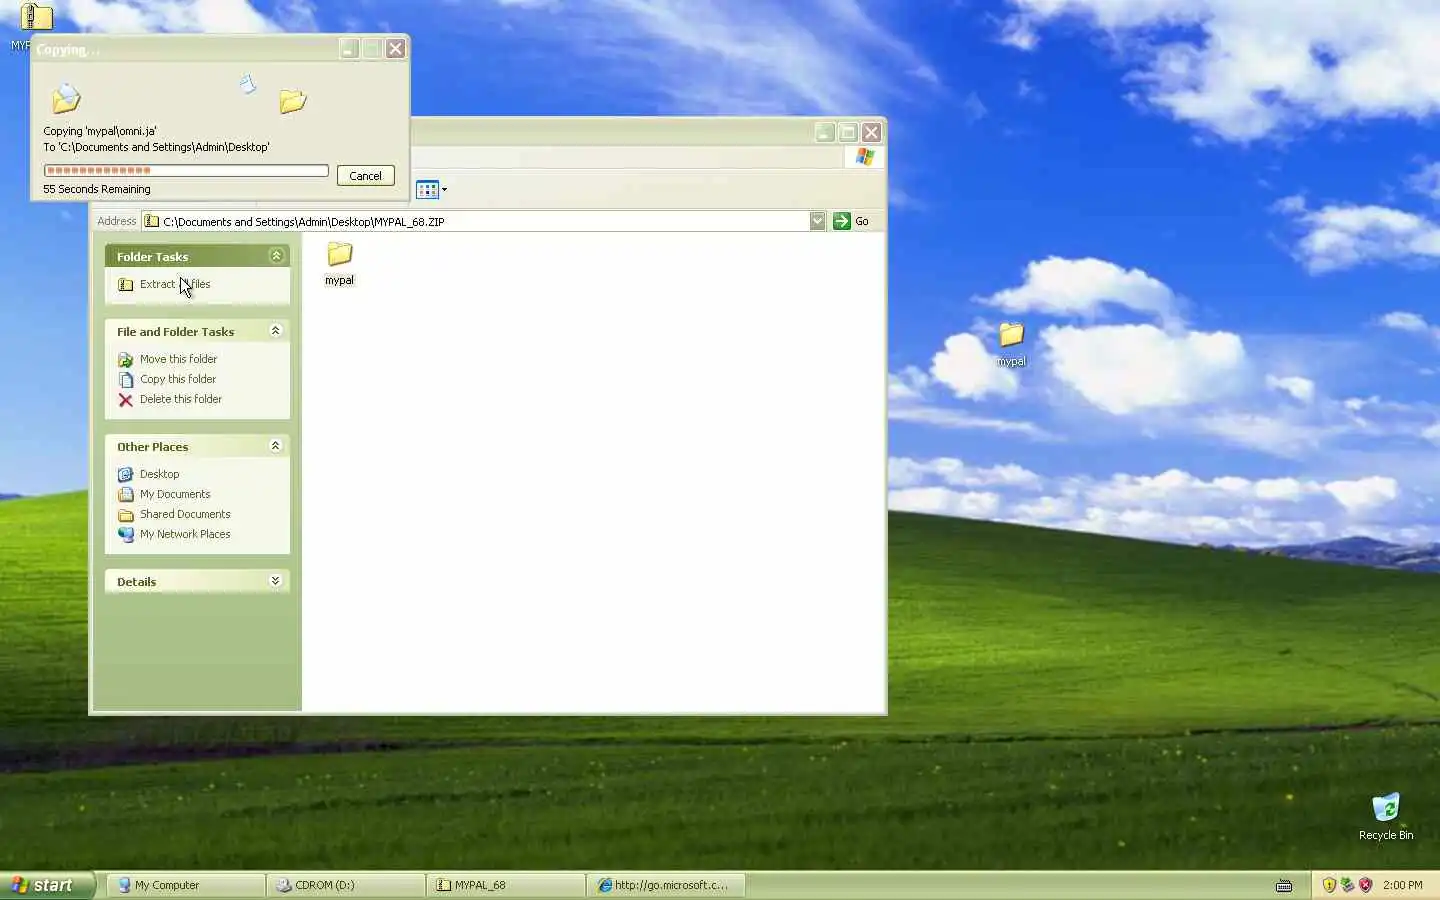Click the Move this folder icon

click(x=125, y=359)
